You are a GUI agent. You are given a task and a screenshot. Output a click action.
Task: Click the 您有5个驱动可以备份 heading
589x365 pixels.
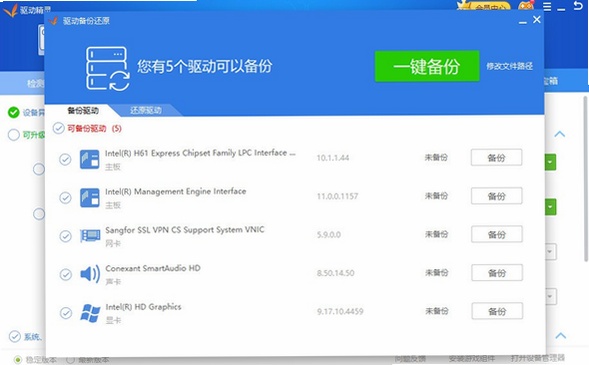coord(204,66)
